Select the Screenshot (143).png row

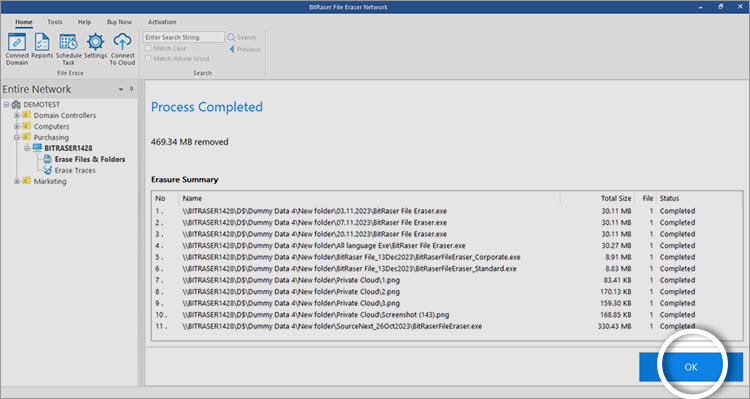pos(447,314)
